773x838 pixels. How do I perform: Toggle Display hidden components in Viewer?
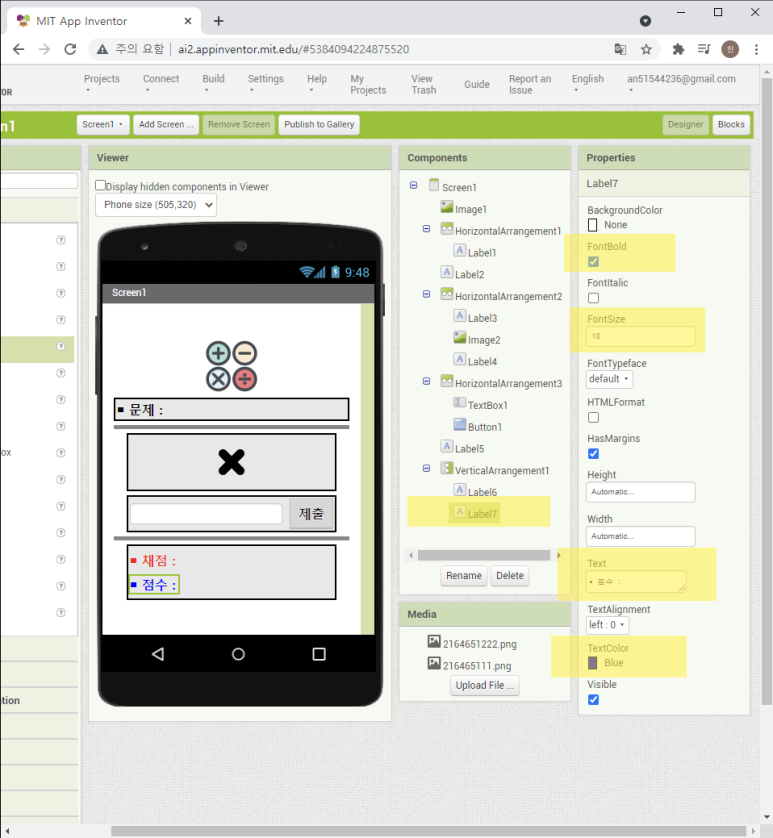[101, 185]
